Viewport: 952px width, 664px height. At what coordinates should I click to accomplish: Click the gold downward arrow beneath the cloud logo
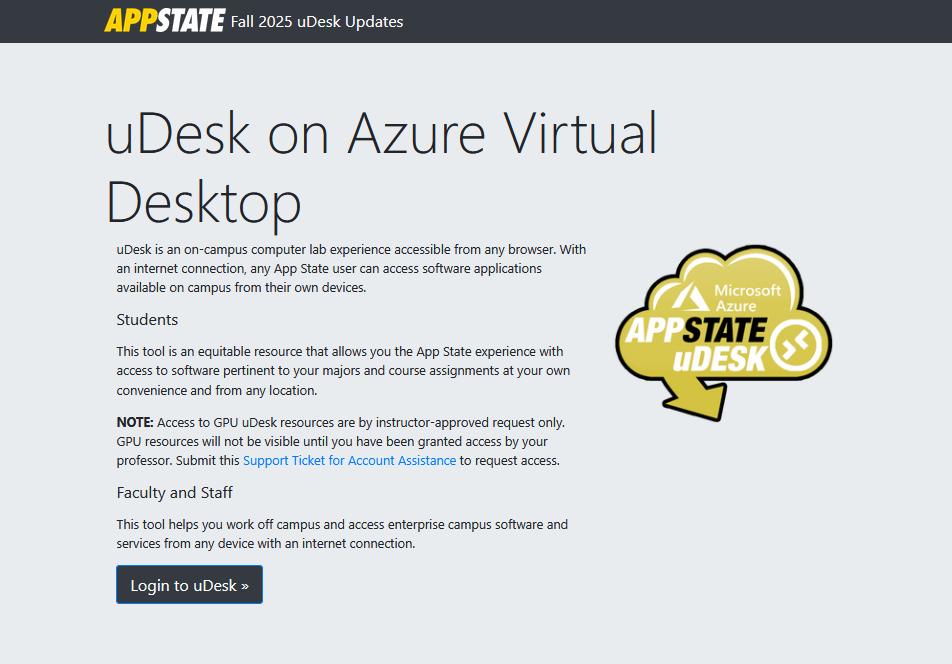[x=697, y=396]
